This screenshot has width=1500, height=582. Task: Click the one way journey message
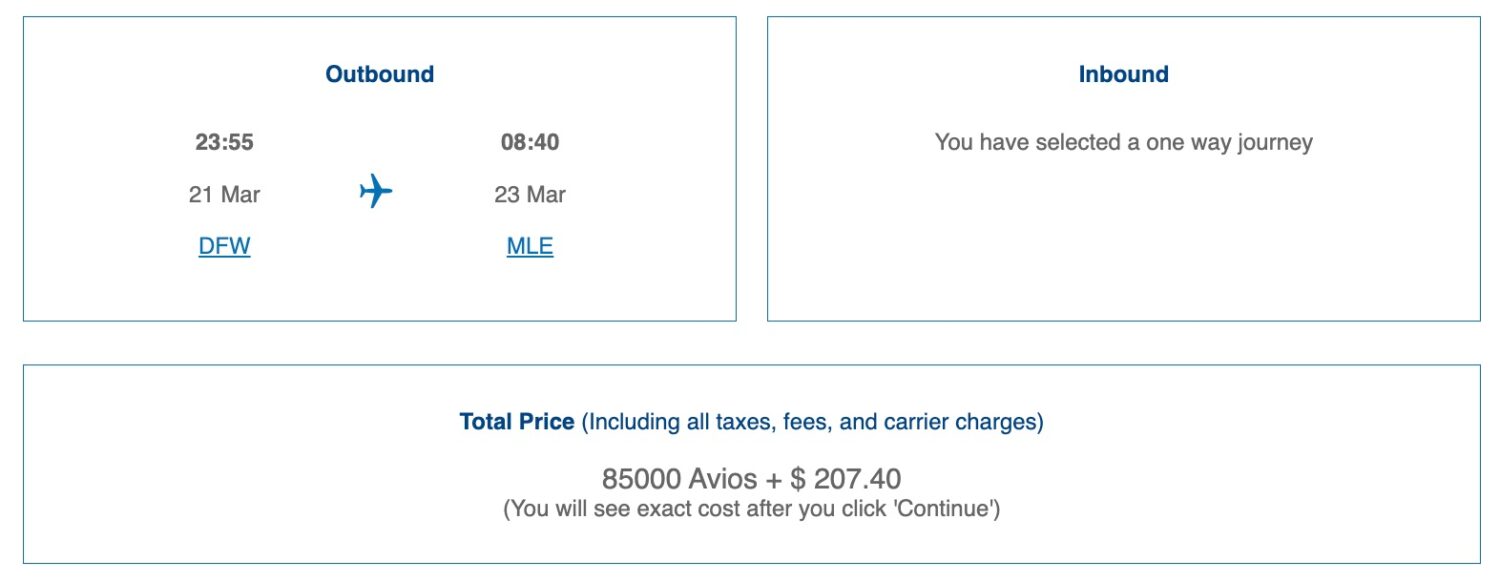[x=1124, y=141]
